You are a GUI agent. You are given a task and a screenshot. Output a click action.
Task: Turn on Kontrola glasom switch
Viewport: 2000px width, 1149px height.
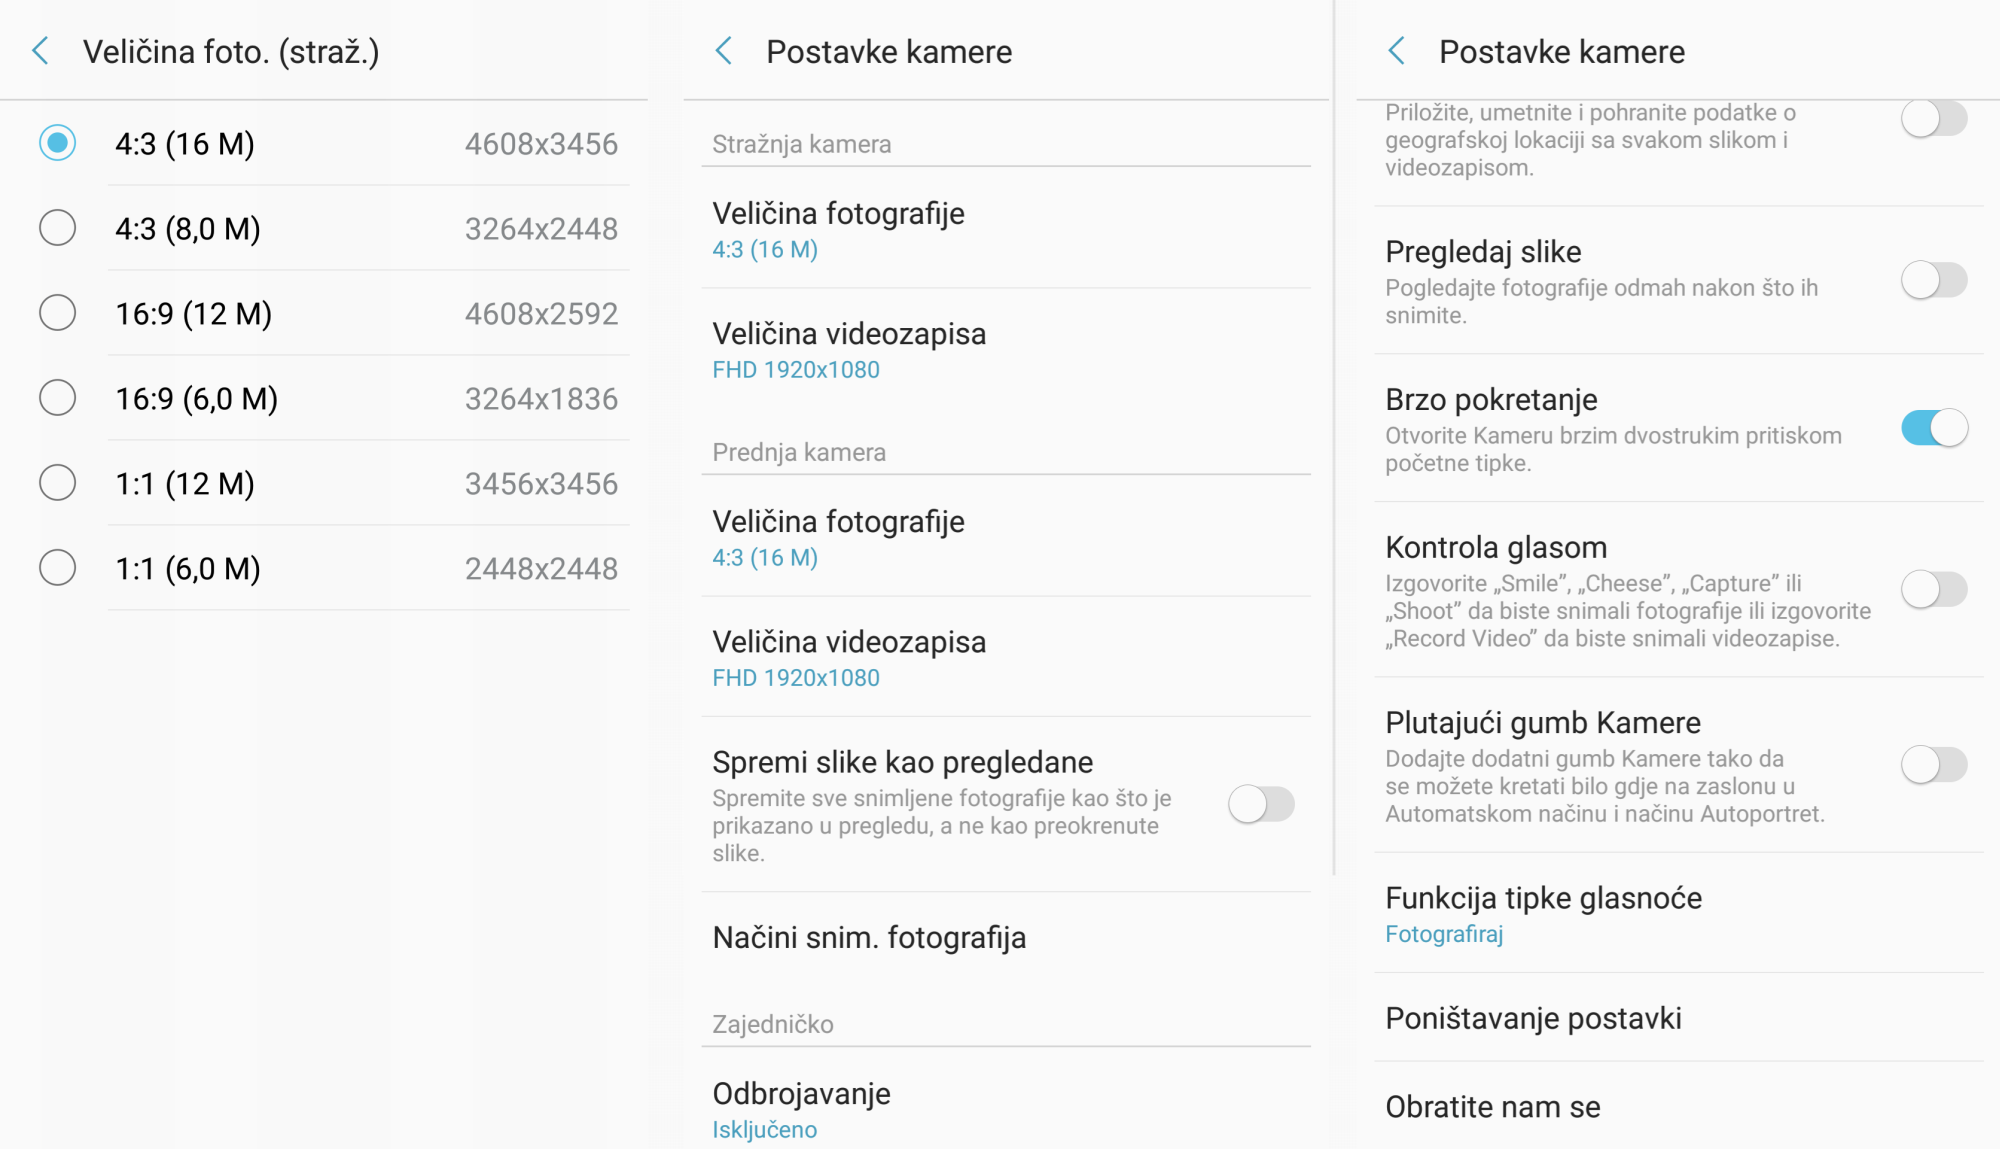click(x=1935, y=590)
